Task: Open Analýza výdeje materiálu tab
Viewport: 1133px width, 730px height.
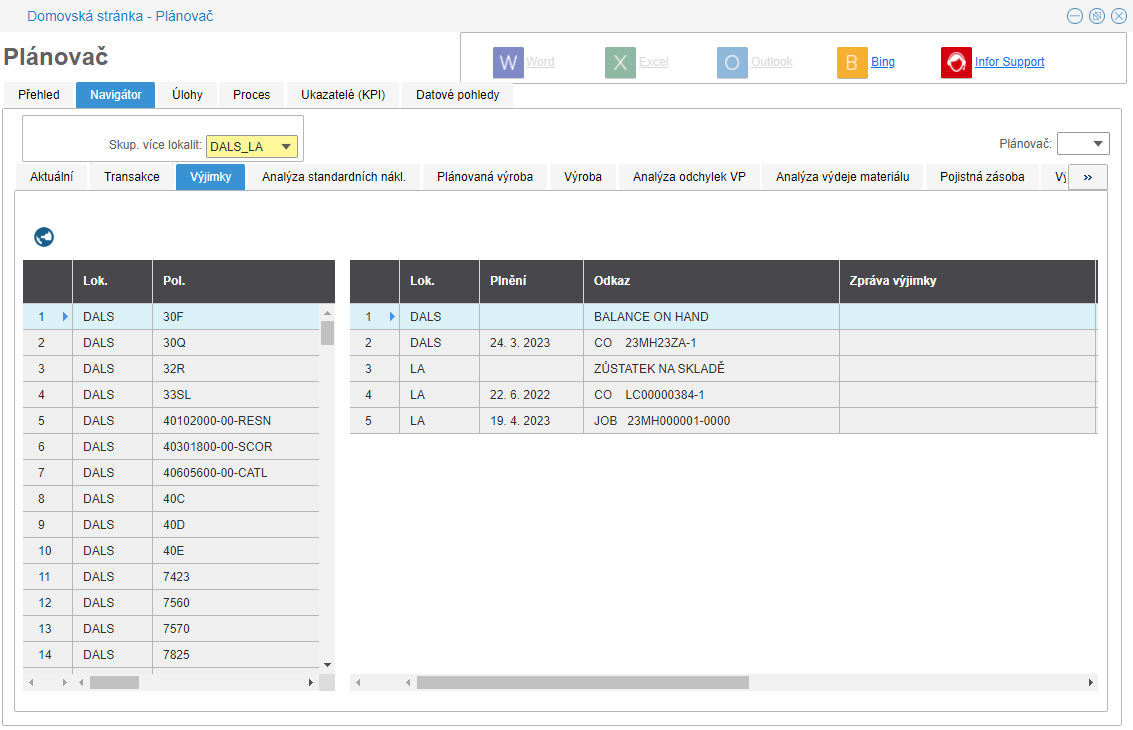Action: (x=843, y=177)
